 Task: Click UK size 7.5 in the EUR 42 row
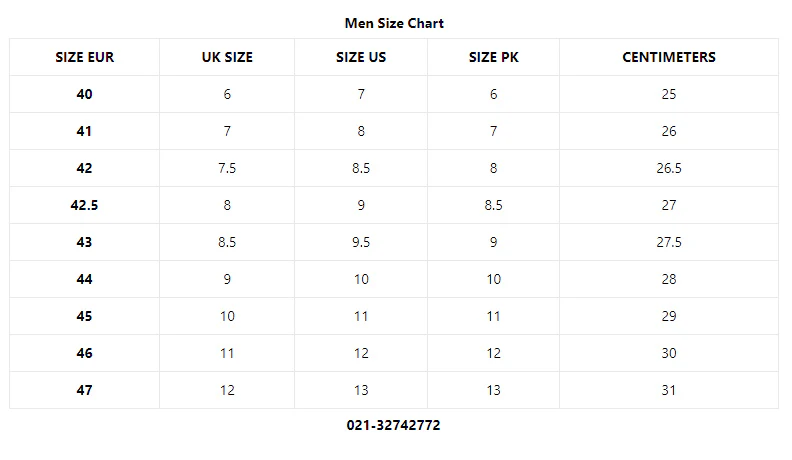(227, 168)
